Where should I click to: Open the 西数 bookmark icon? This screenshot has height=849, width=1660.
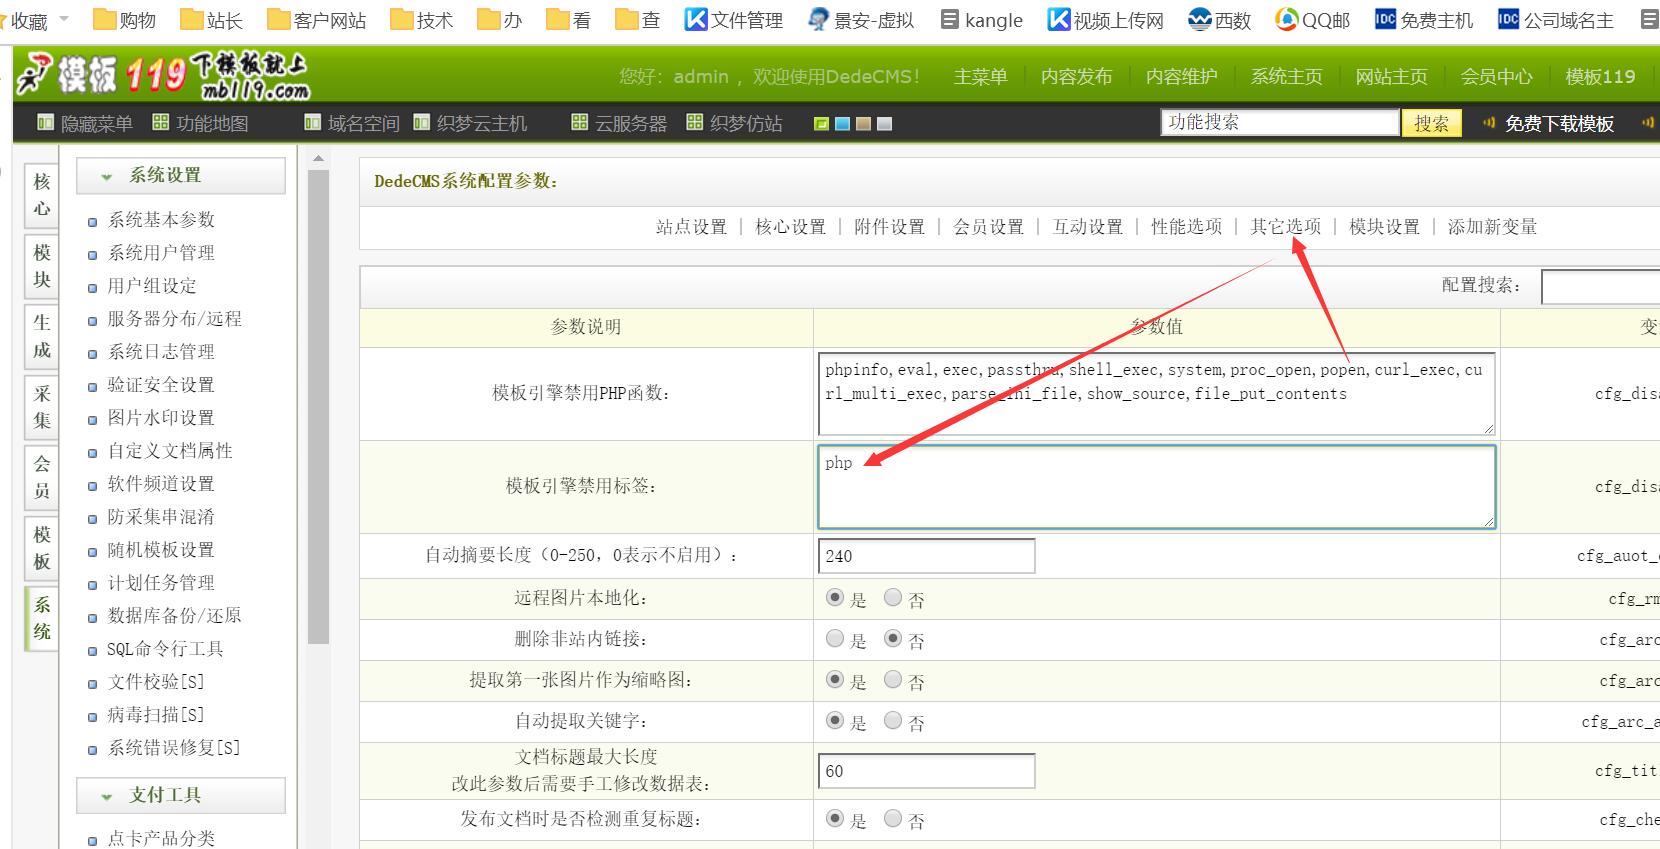pos(1199,19)
